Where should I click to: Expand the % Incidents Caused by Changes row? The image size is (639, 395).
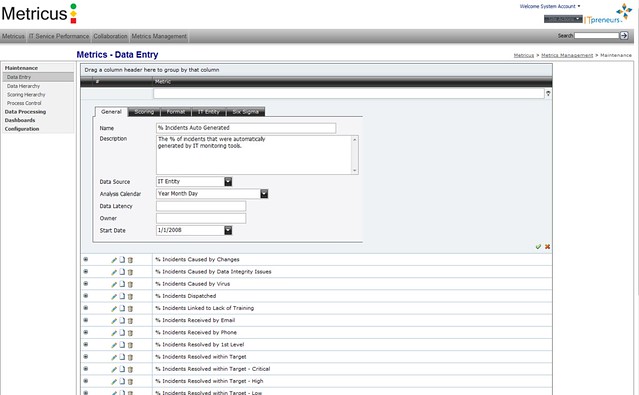[x=86, y=259]
